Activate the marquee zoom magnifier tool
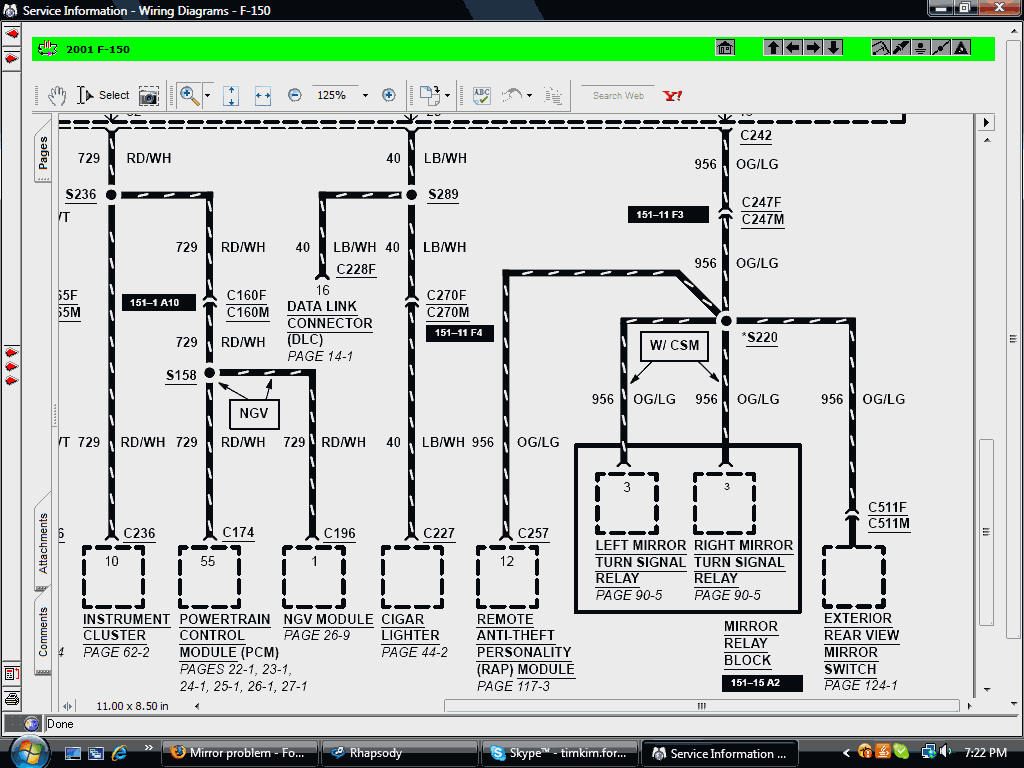Image resolution: width=1024 pixels, height=768 pixels. click(x=188, y=95)
